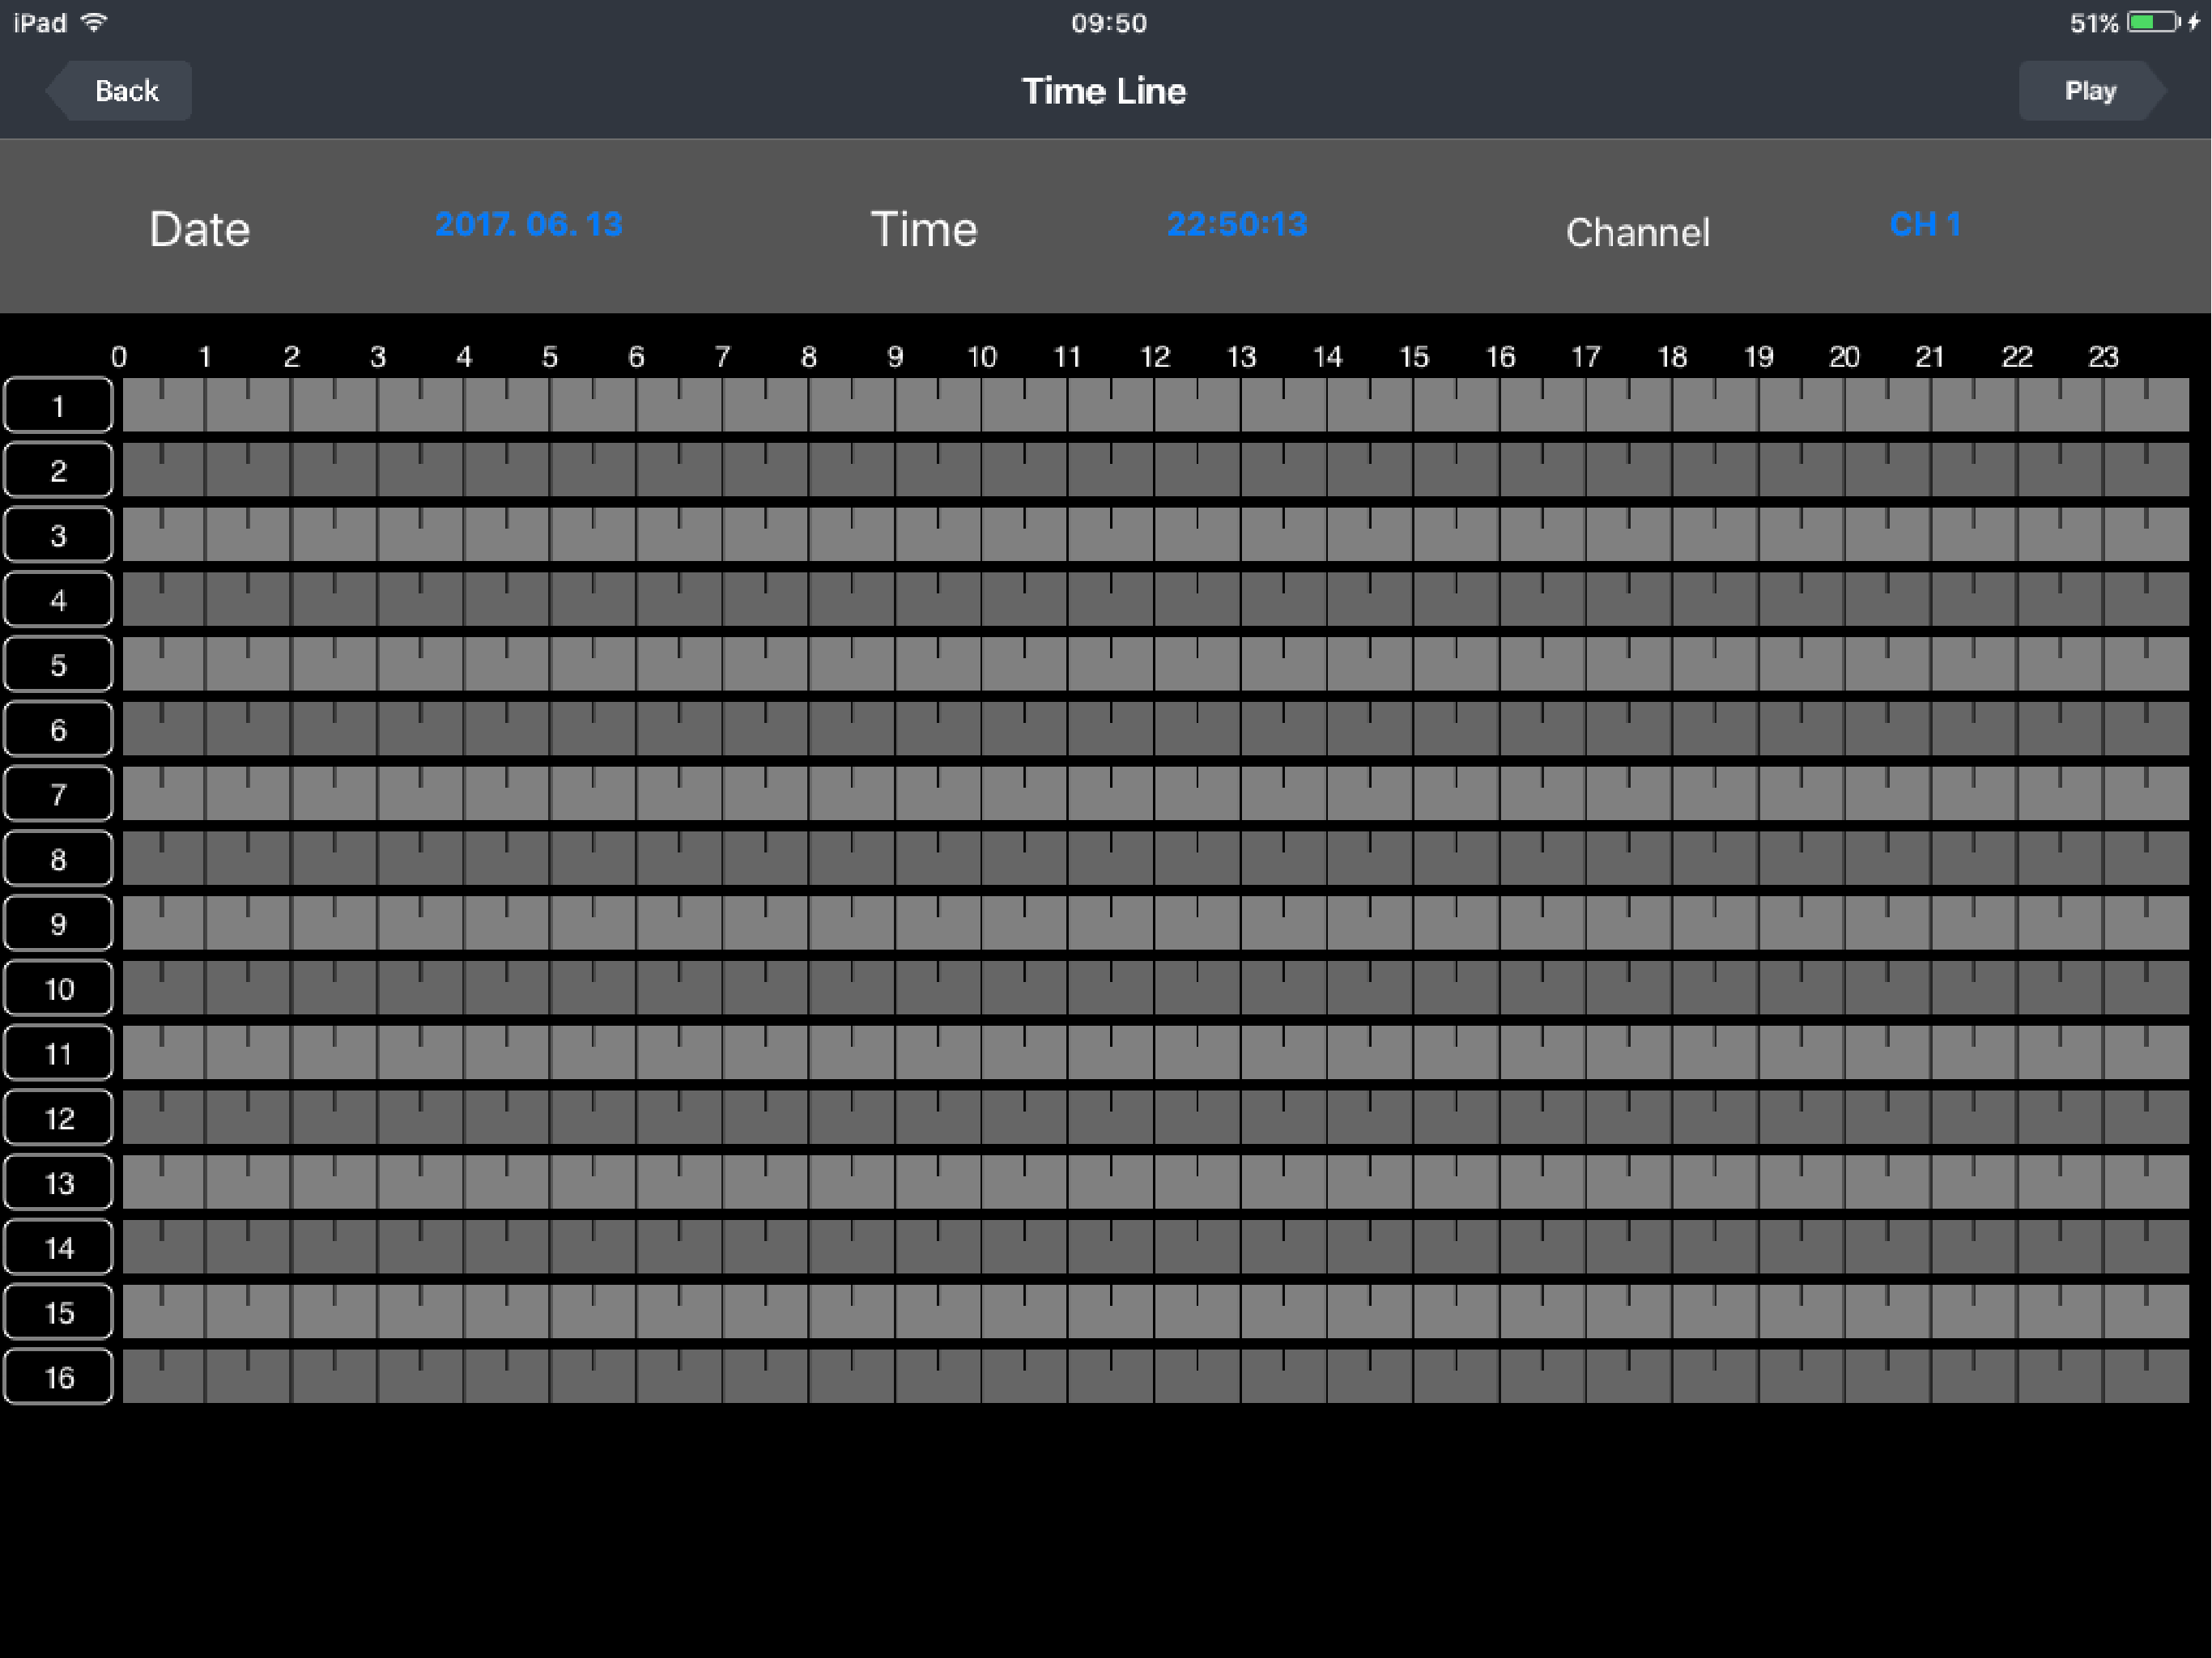
Task: Tap the battery status icon
Action: [x=2154, y=22]
